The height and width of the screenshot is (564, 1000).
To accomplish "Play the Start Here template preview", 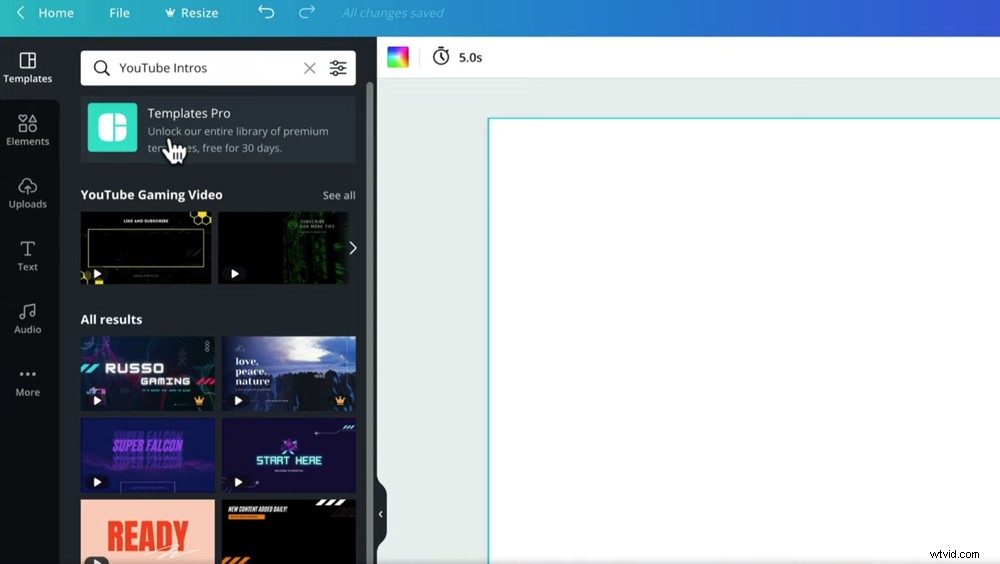I will pos(239,482).
